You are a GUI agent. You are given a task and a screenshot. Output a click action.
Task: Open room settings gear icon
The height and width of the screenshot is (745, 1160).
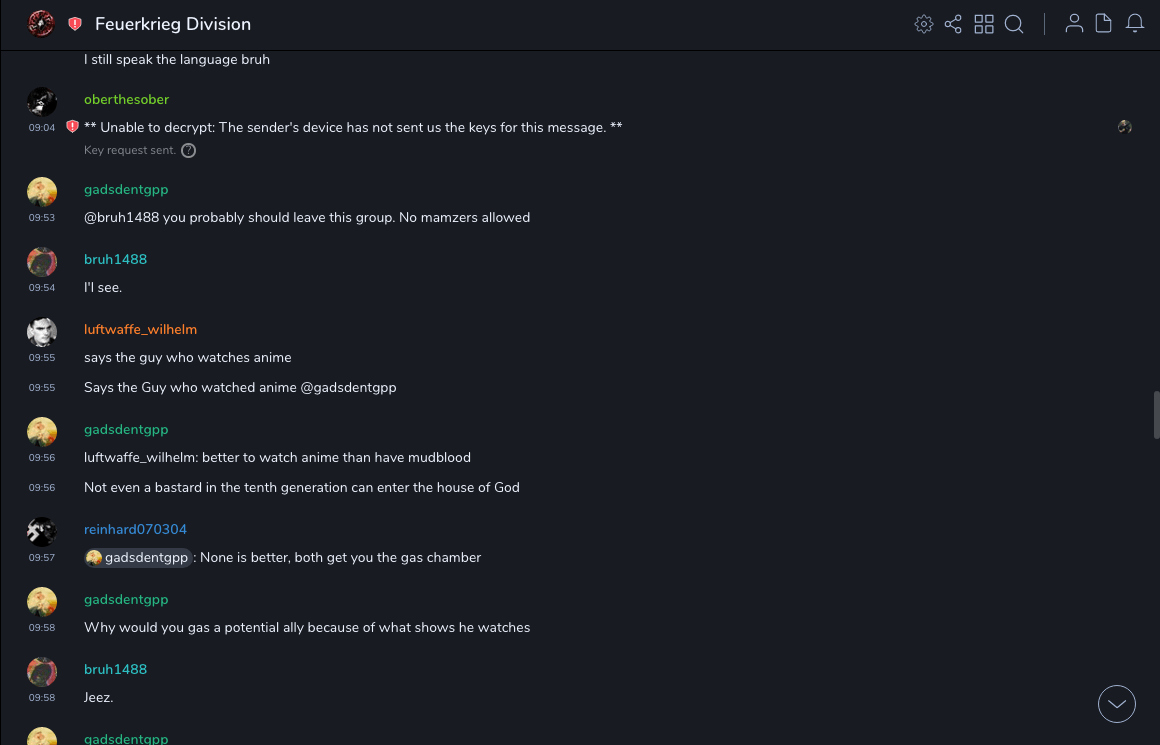pos(924,24)
